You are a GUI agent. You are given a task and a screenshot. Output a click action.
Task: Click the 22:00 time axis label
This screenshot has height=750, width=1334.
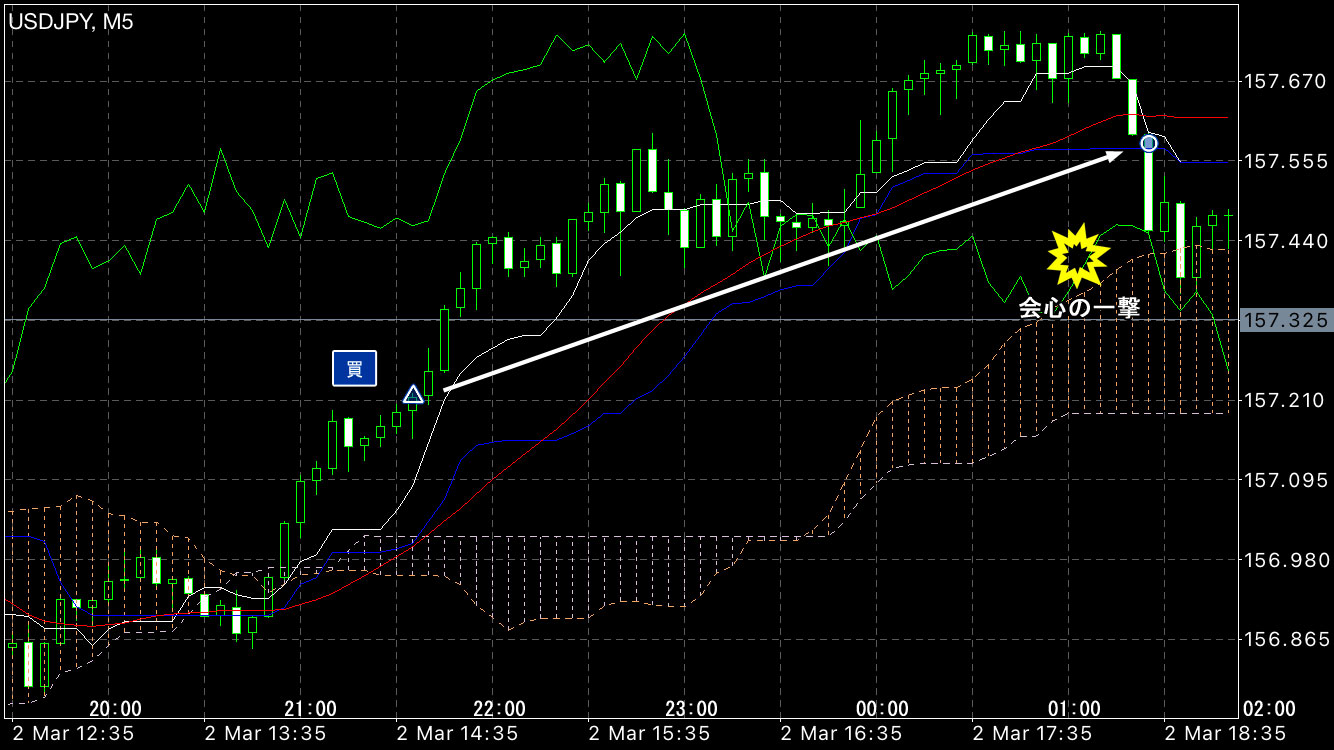tap(499, 709)
